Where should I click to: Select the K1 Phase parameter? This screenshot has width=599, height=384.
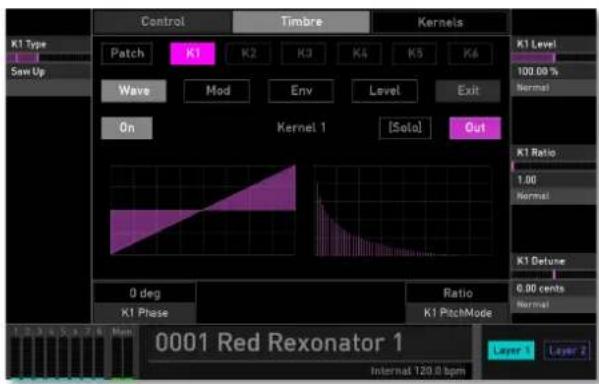[145, 313]
